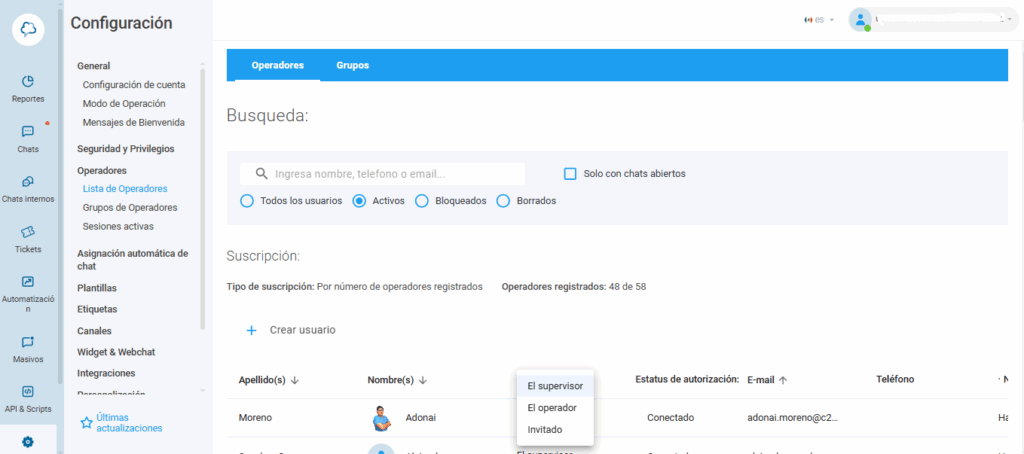Image resolution: width=1024 pixels, height=454 pixels.
Task: Open the Chats icon
Action: (27, 131)
